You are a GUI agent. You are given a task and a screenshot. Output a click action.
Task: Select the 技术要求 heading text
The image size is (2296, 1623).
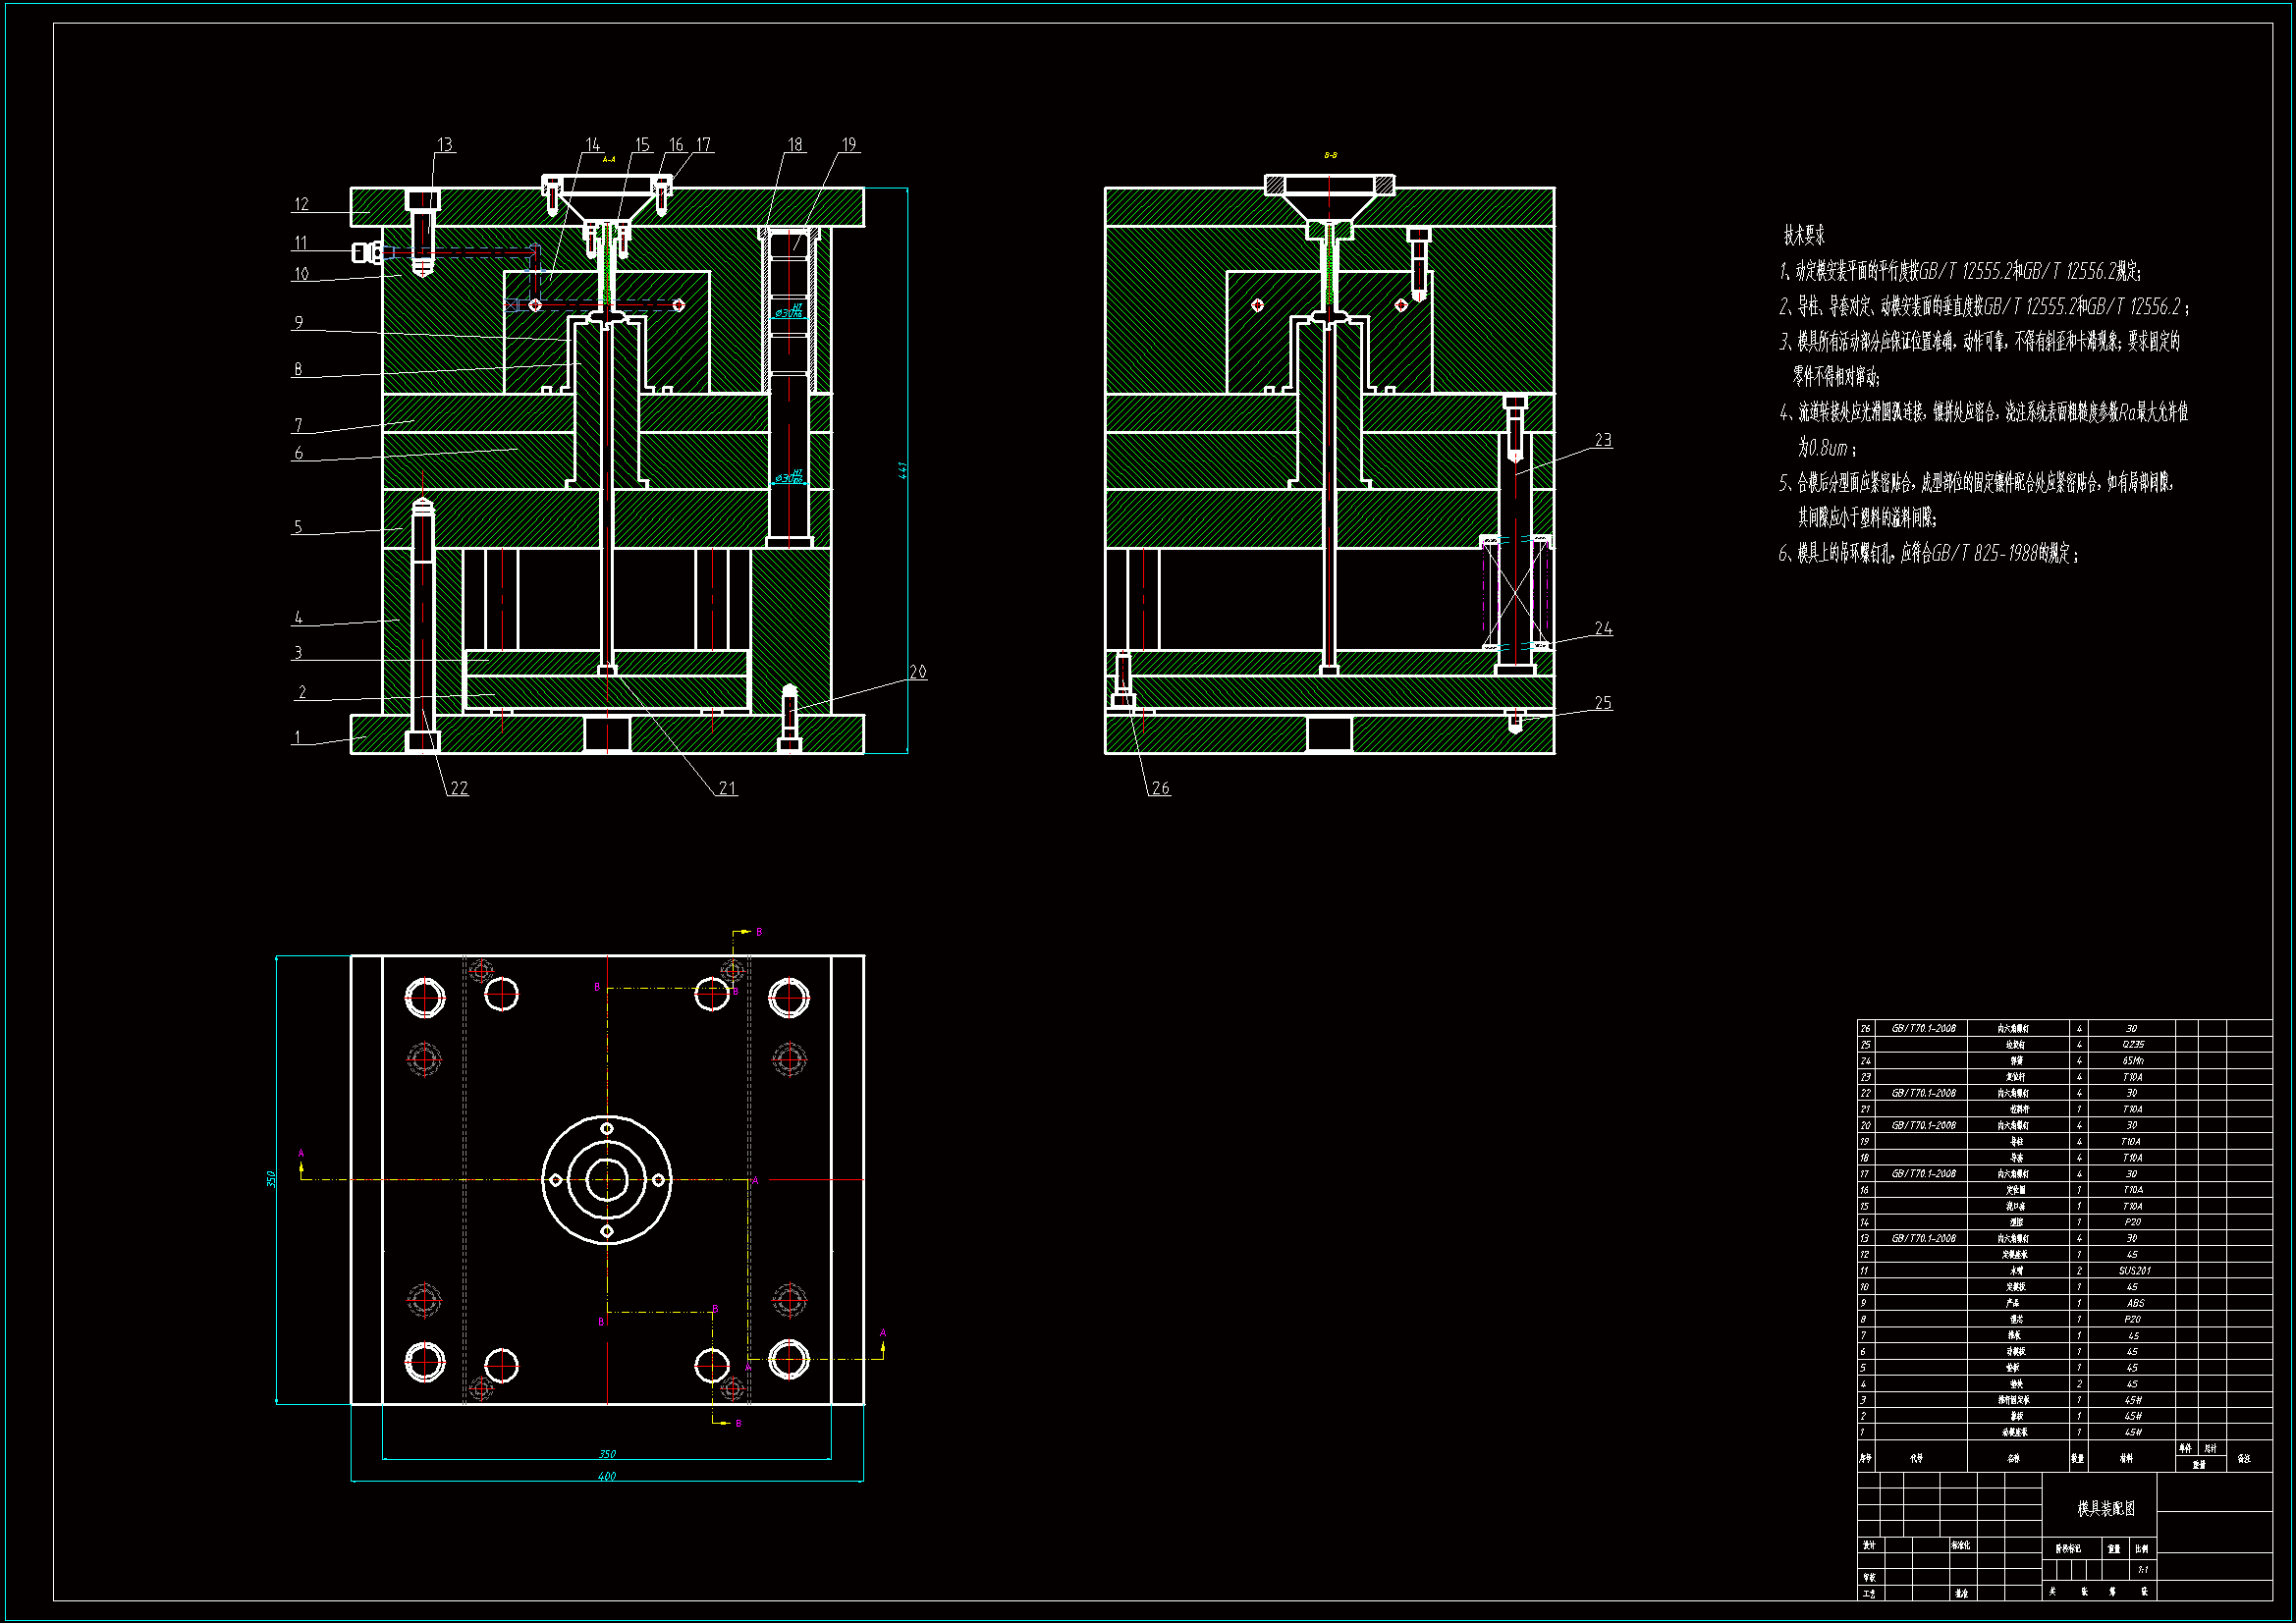1804,236
